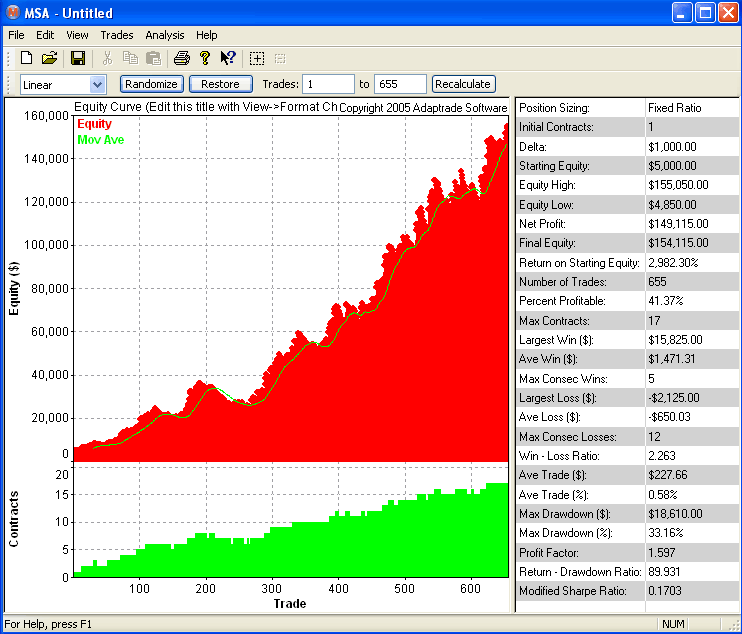
Task: Activate the context help pointer icon
Action: [227, 58]
